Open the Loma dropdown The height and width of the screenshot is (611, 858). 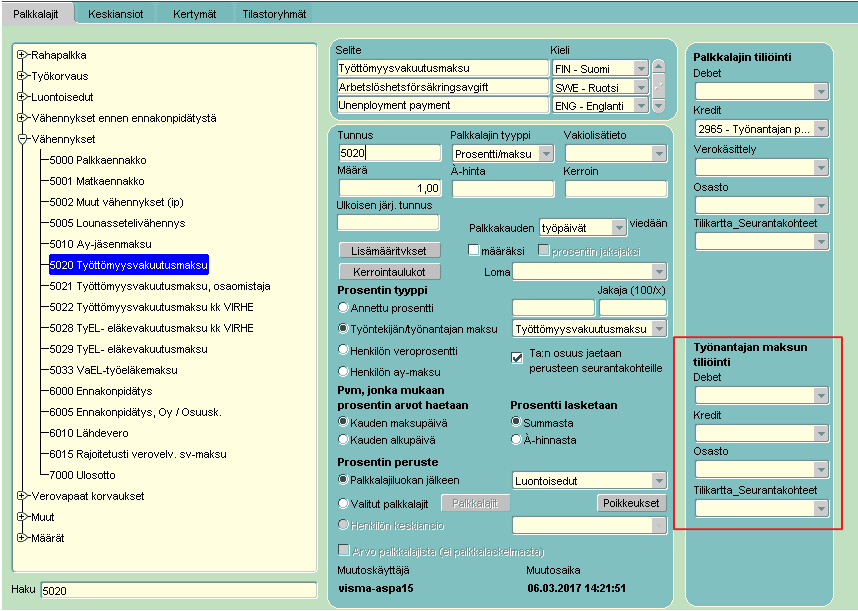coord(659,271)
